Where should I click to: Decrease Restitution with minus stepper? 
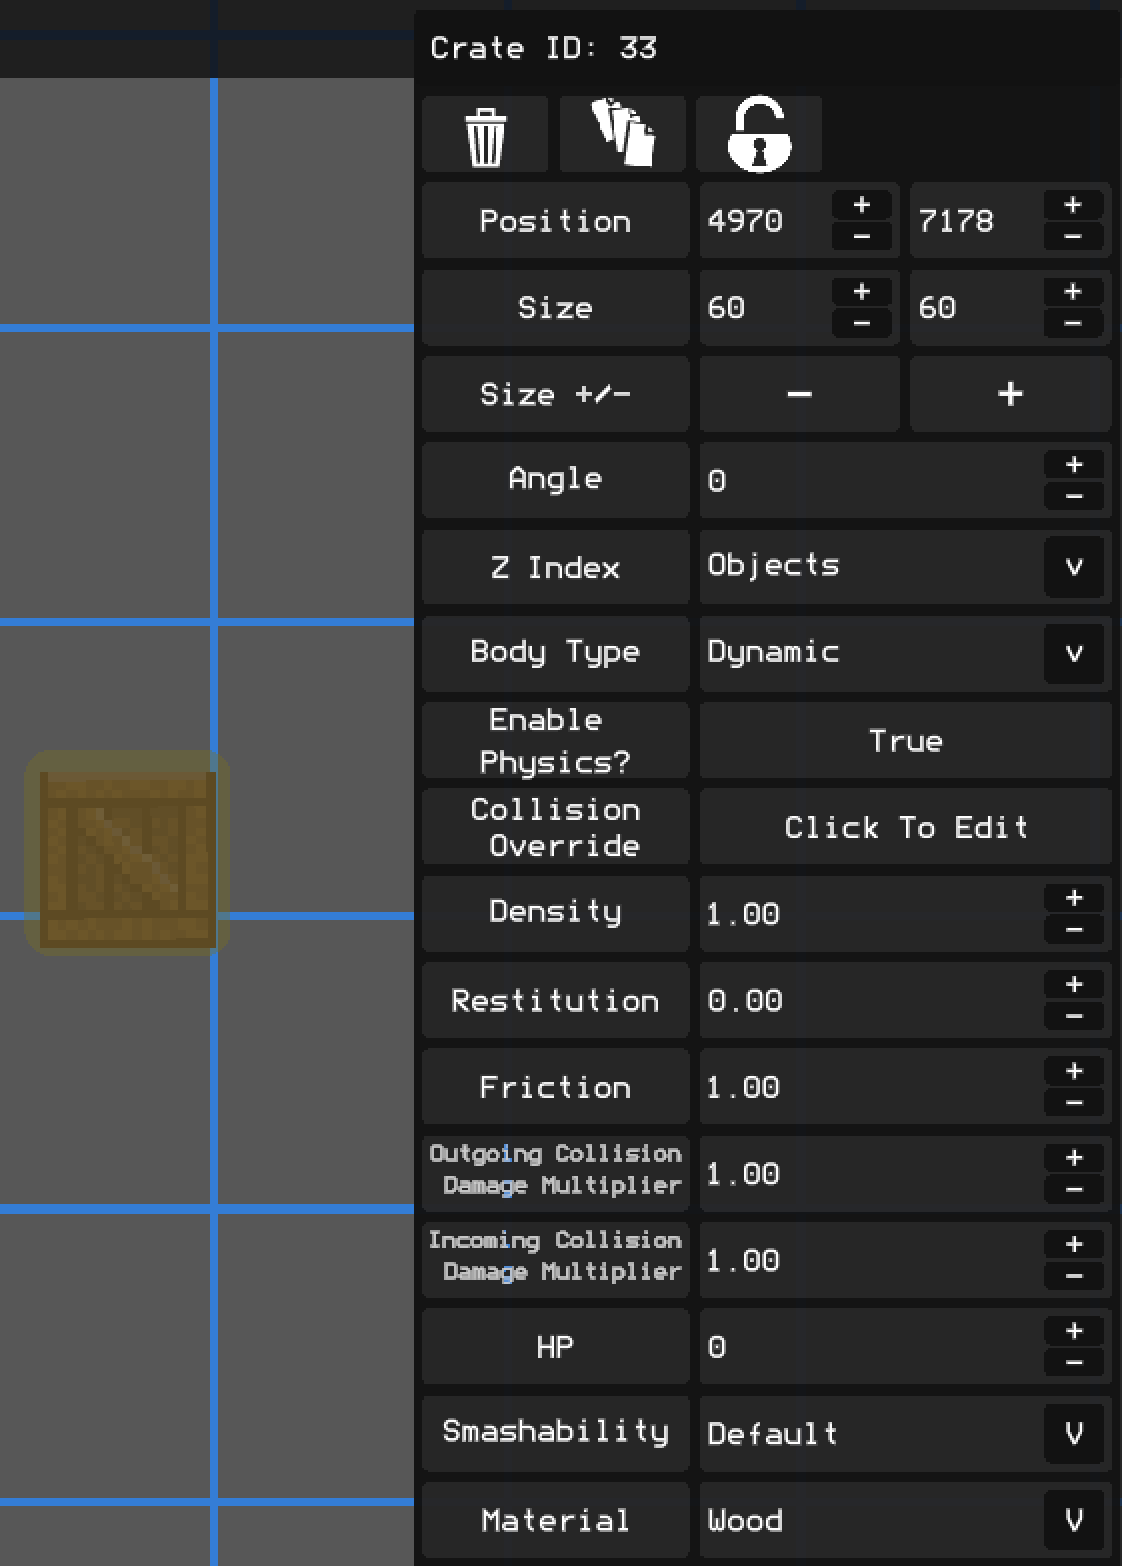1074,1016
